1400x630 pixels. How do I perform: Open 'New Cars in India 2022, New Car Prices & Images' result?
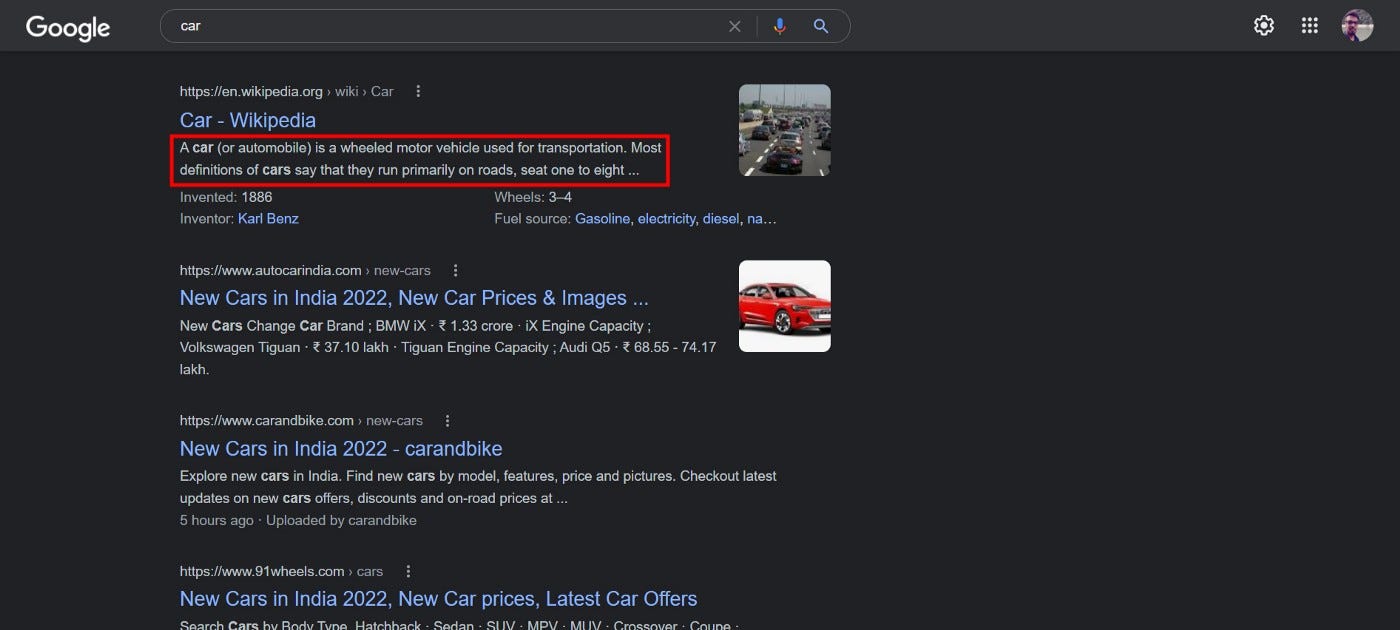414,298
